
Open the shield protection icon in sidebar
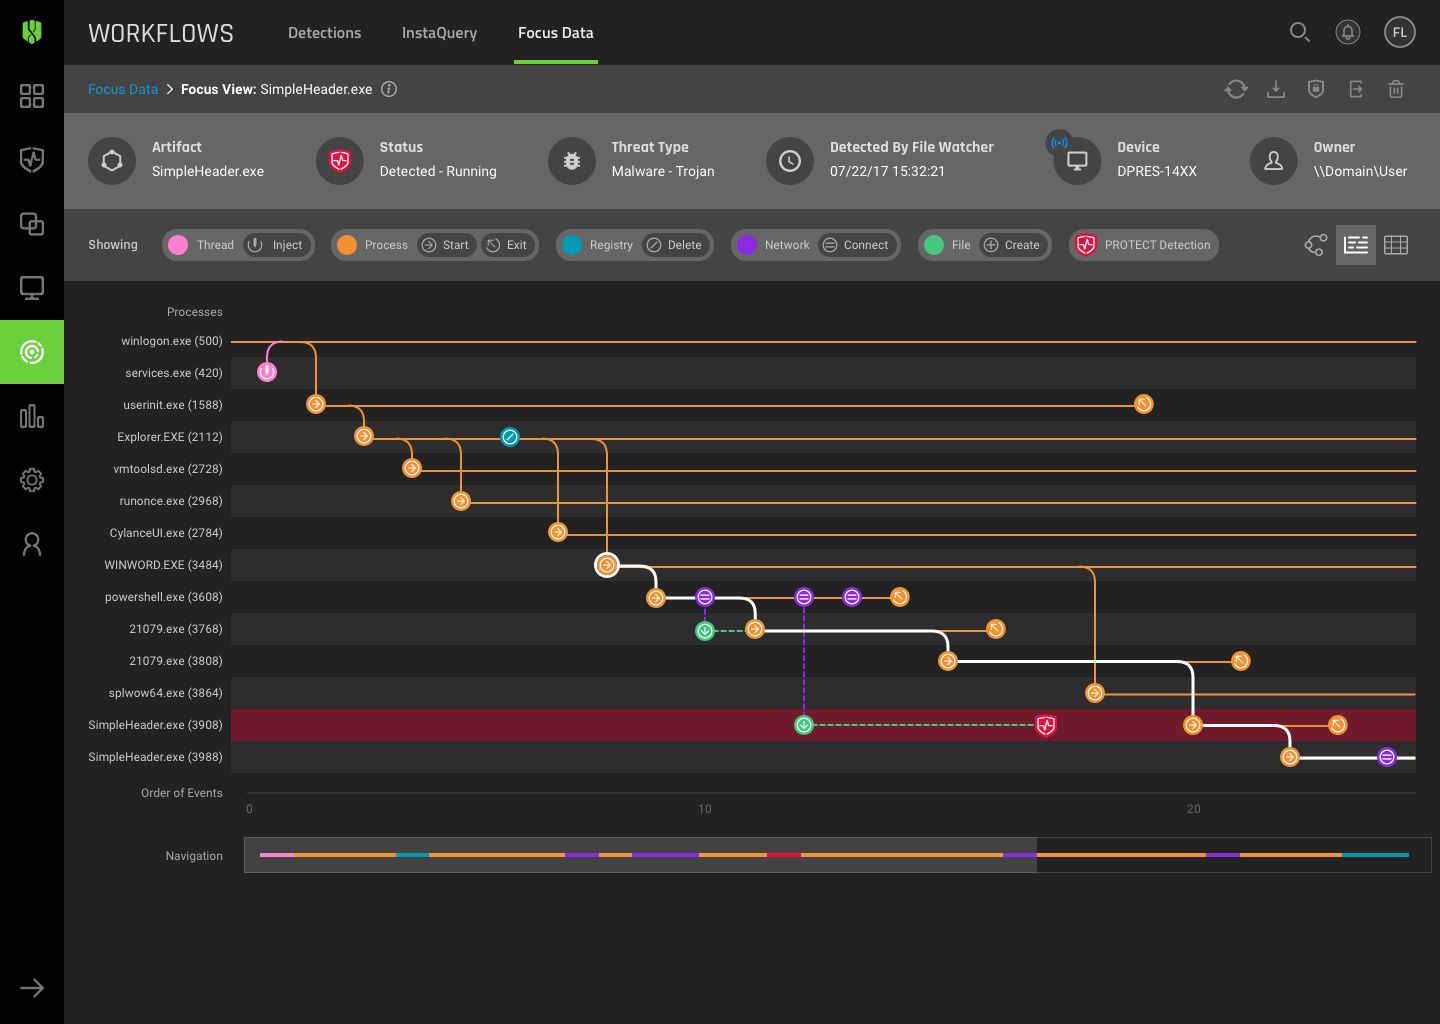[32, 160]
